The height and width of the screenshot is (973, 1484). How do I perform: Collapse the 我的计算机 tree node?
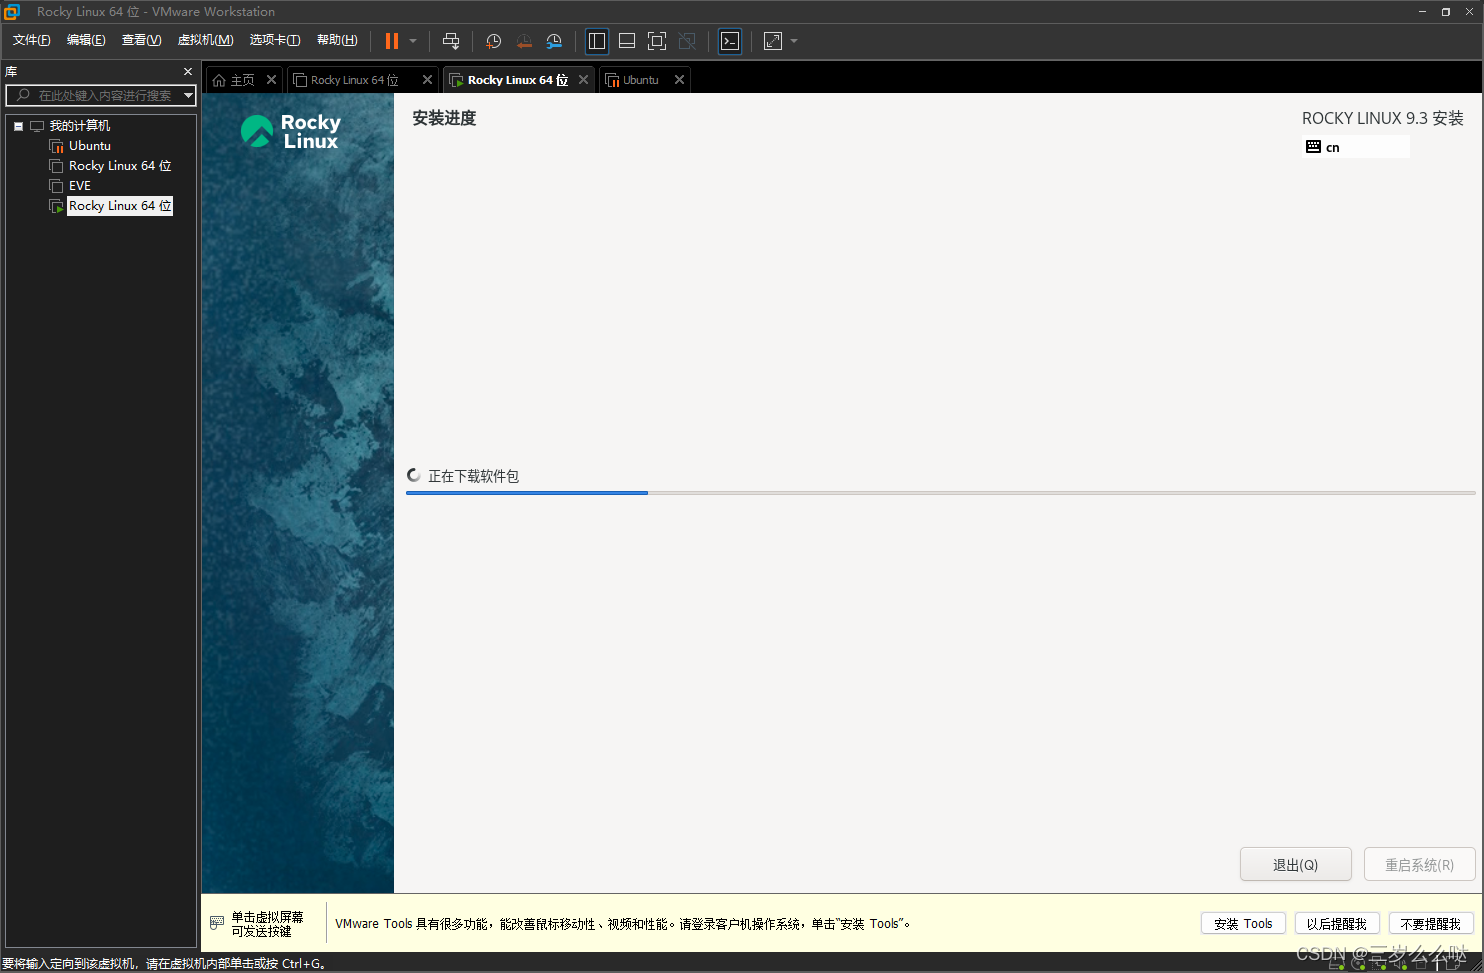tap(18, 126)
